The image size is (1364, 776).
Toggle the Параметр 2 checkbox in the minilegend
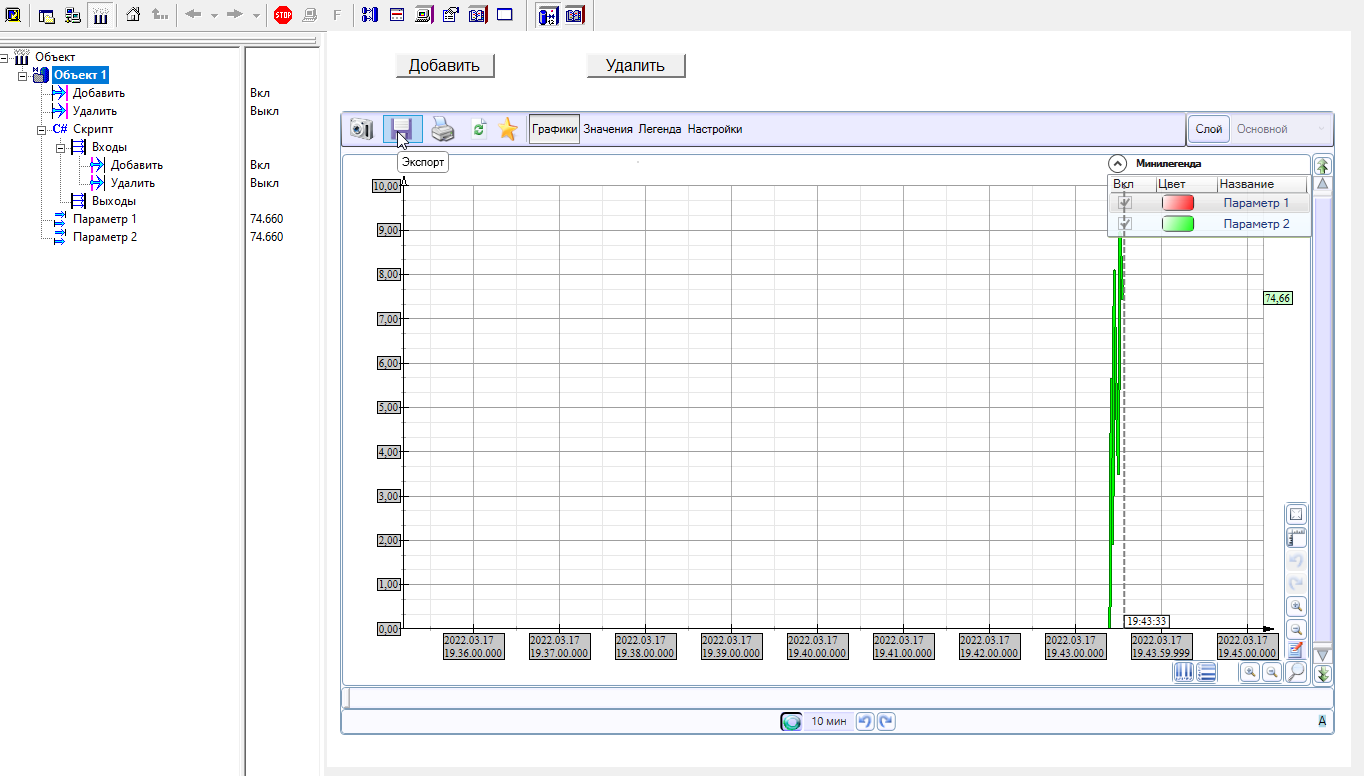(x=1125, y=224)
